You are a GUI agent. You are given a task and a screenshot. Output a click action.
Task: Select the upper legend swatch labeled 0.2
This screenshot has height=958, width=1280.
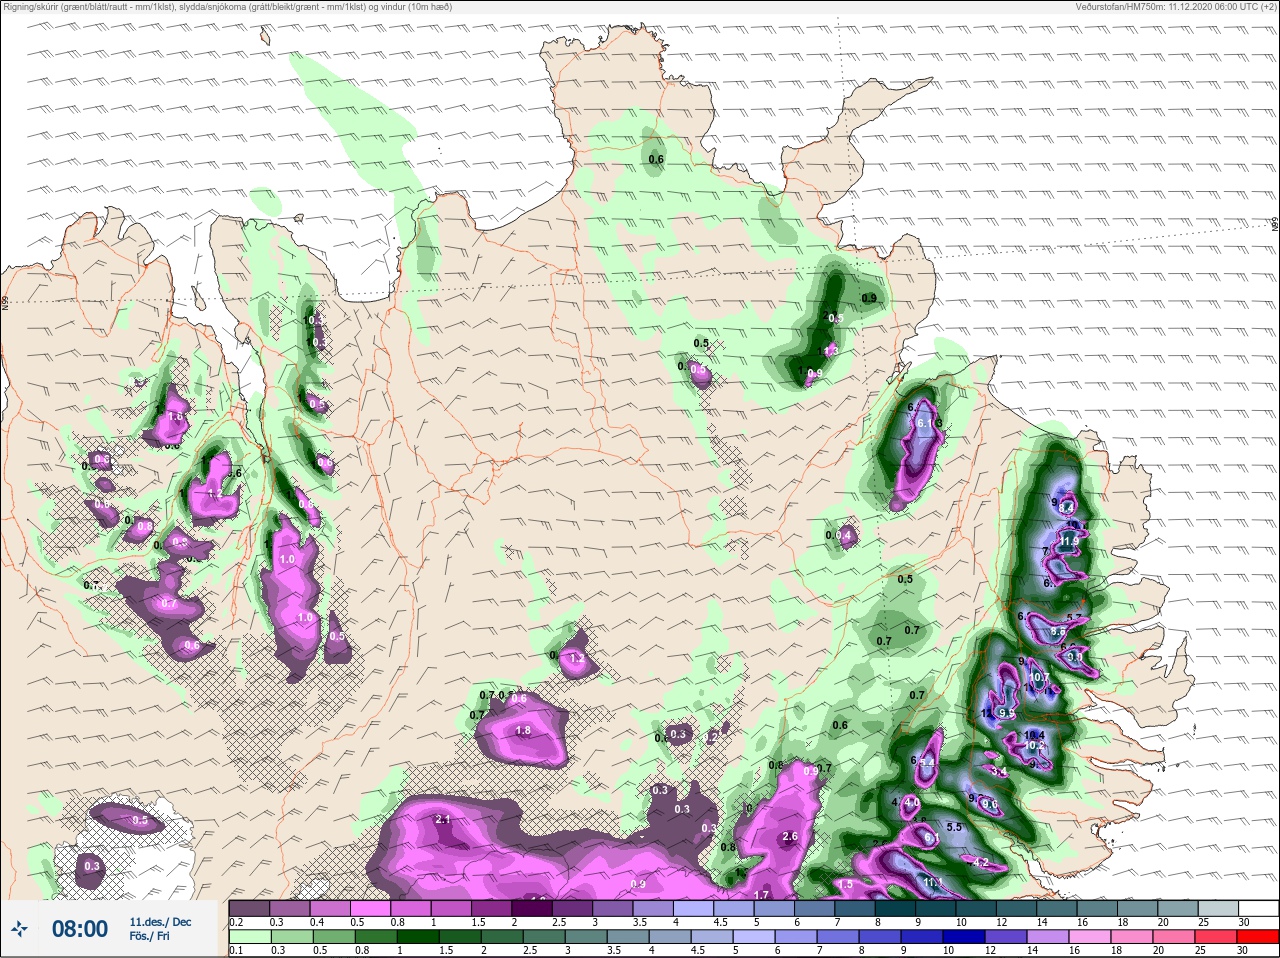[x=248, y=907]
